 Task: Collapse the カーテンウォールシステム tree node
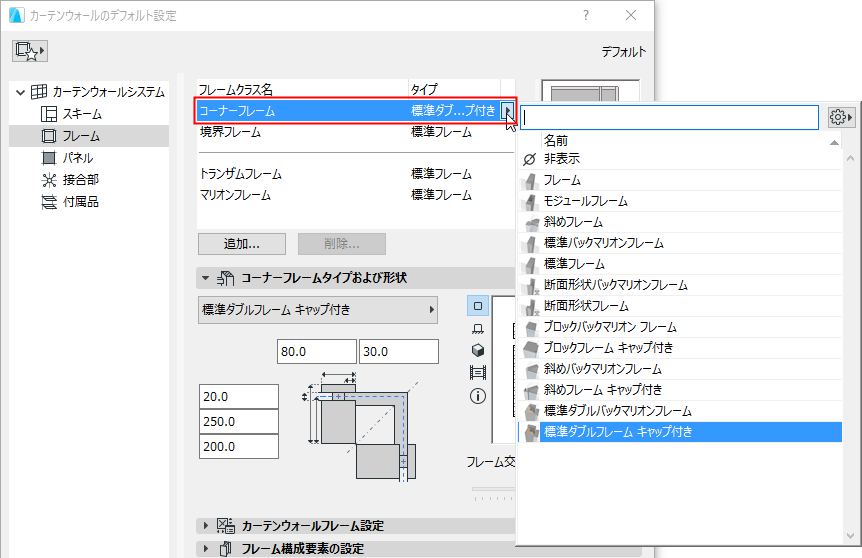[x=20, y=92]
